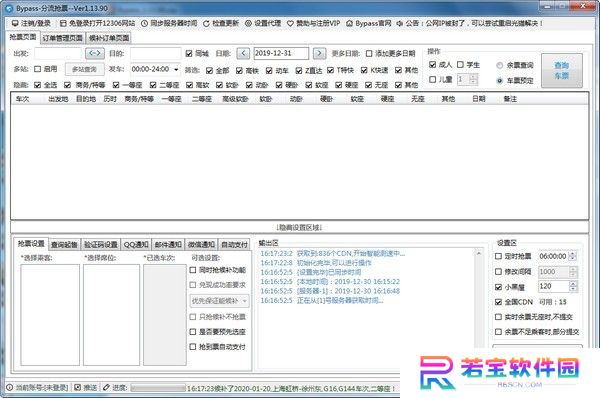Toggle the 一等座 seat checkbox

click(x=116, y=85)
